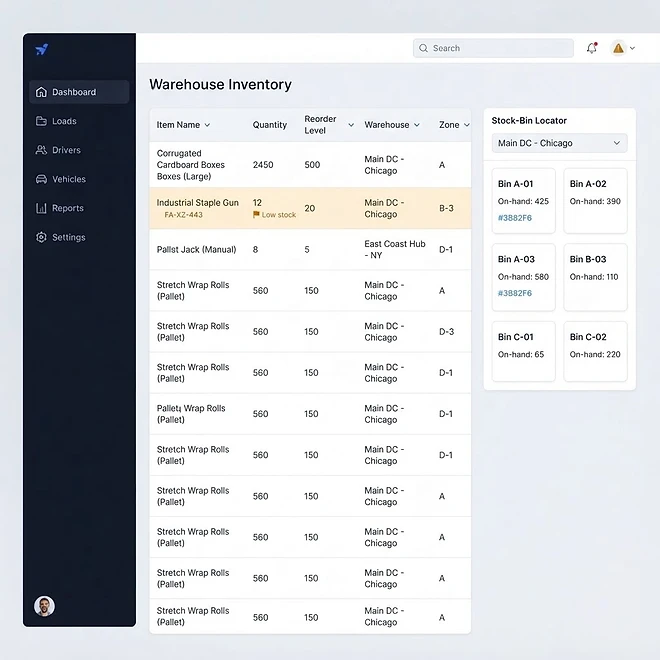
Task: Focus the Search input field
Action: [x=493, y=48]
